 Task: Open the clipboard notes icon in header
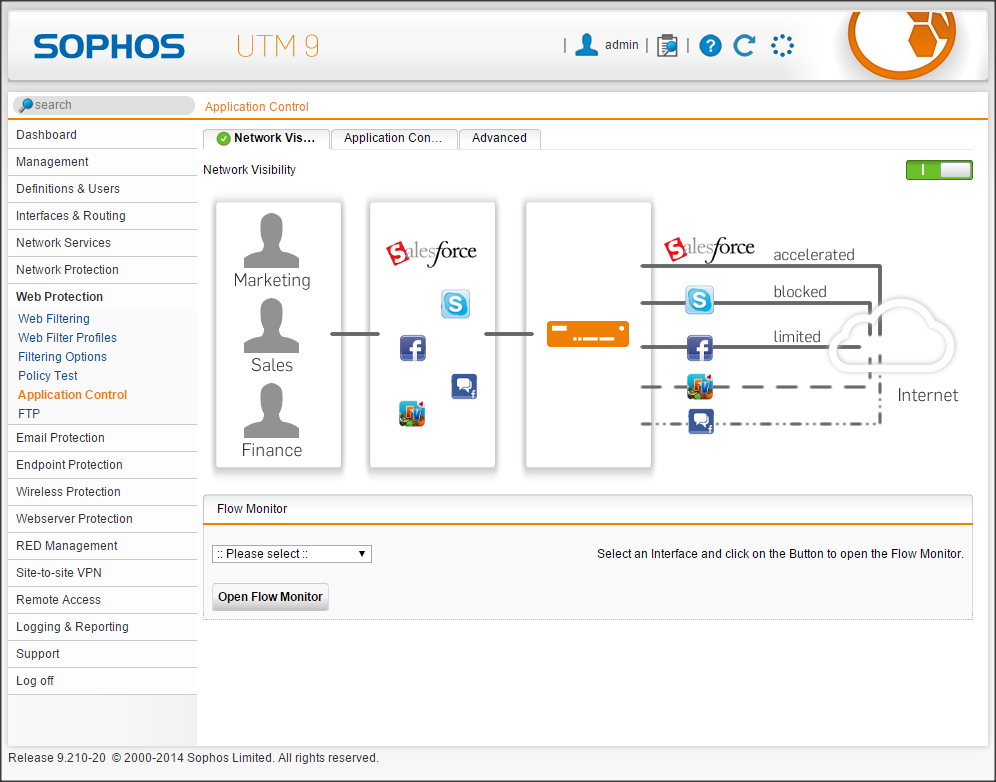(667, 45)
